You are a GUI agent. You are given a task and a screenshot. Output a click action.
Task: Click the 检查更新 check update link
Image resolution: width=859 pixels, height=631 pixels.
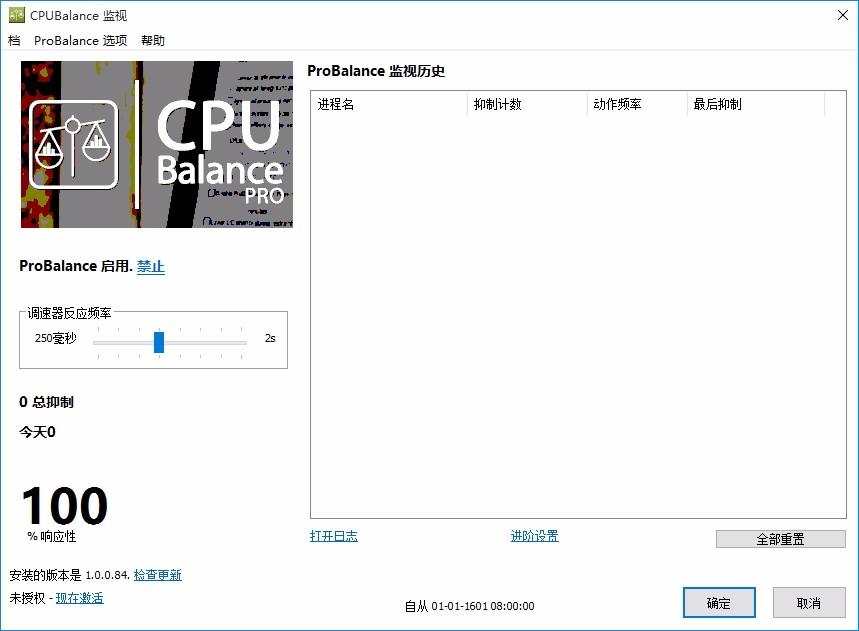[158, 575]
